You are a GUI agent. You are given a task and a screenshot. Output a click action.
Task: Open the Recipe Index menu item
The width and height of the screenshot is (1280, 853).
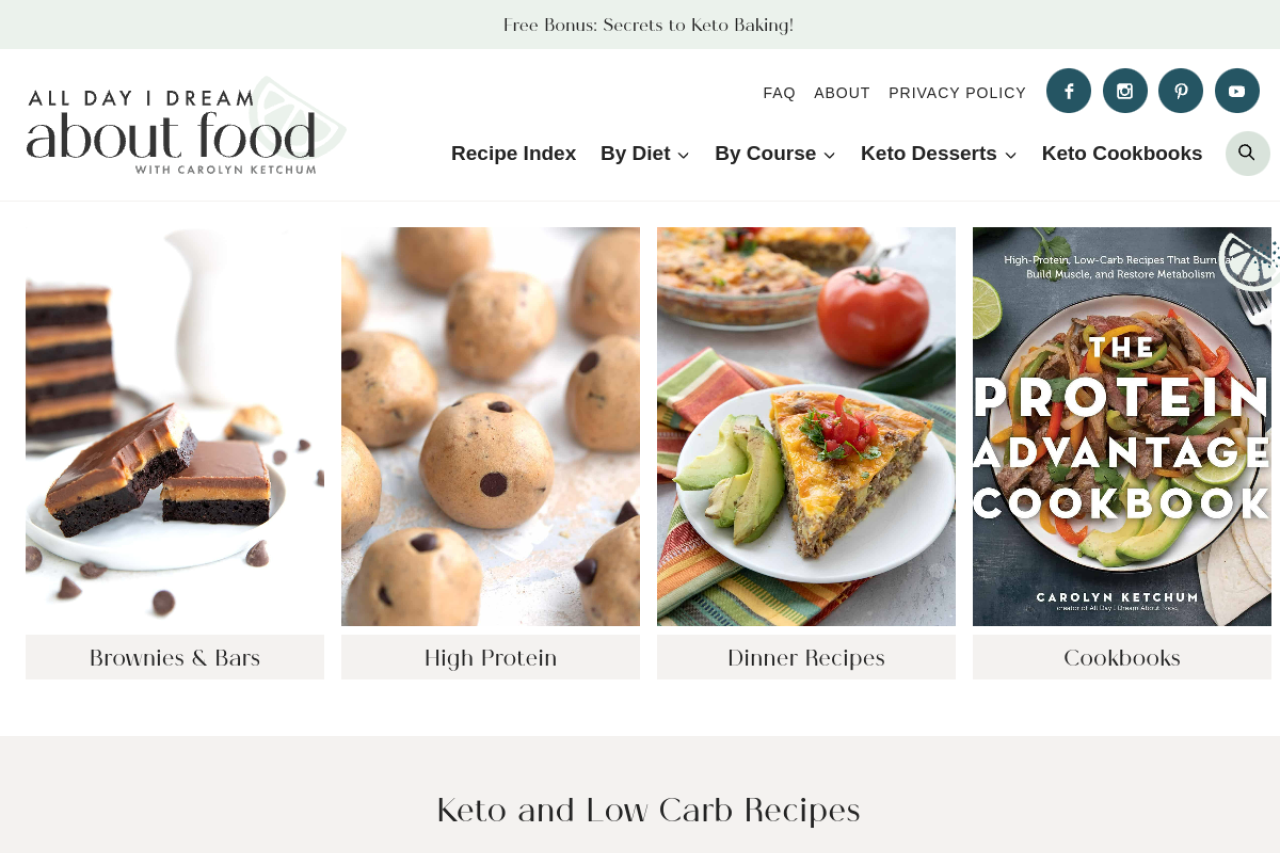[x=513, y=153]
